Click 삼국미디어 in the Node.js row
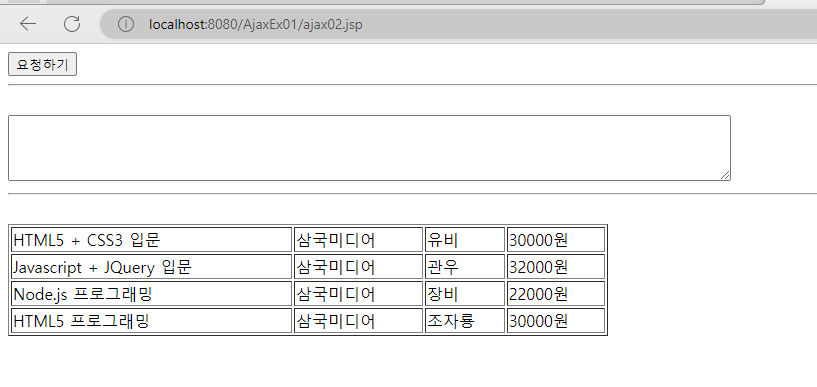817x387 pixels. click(358, 294)
